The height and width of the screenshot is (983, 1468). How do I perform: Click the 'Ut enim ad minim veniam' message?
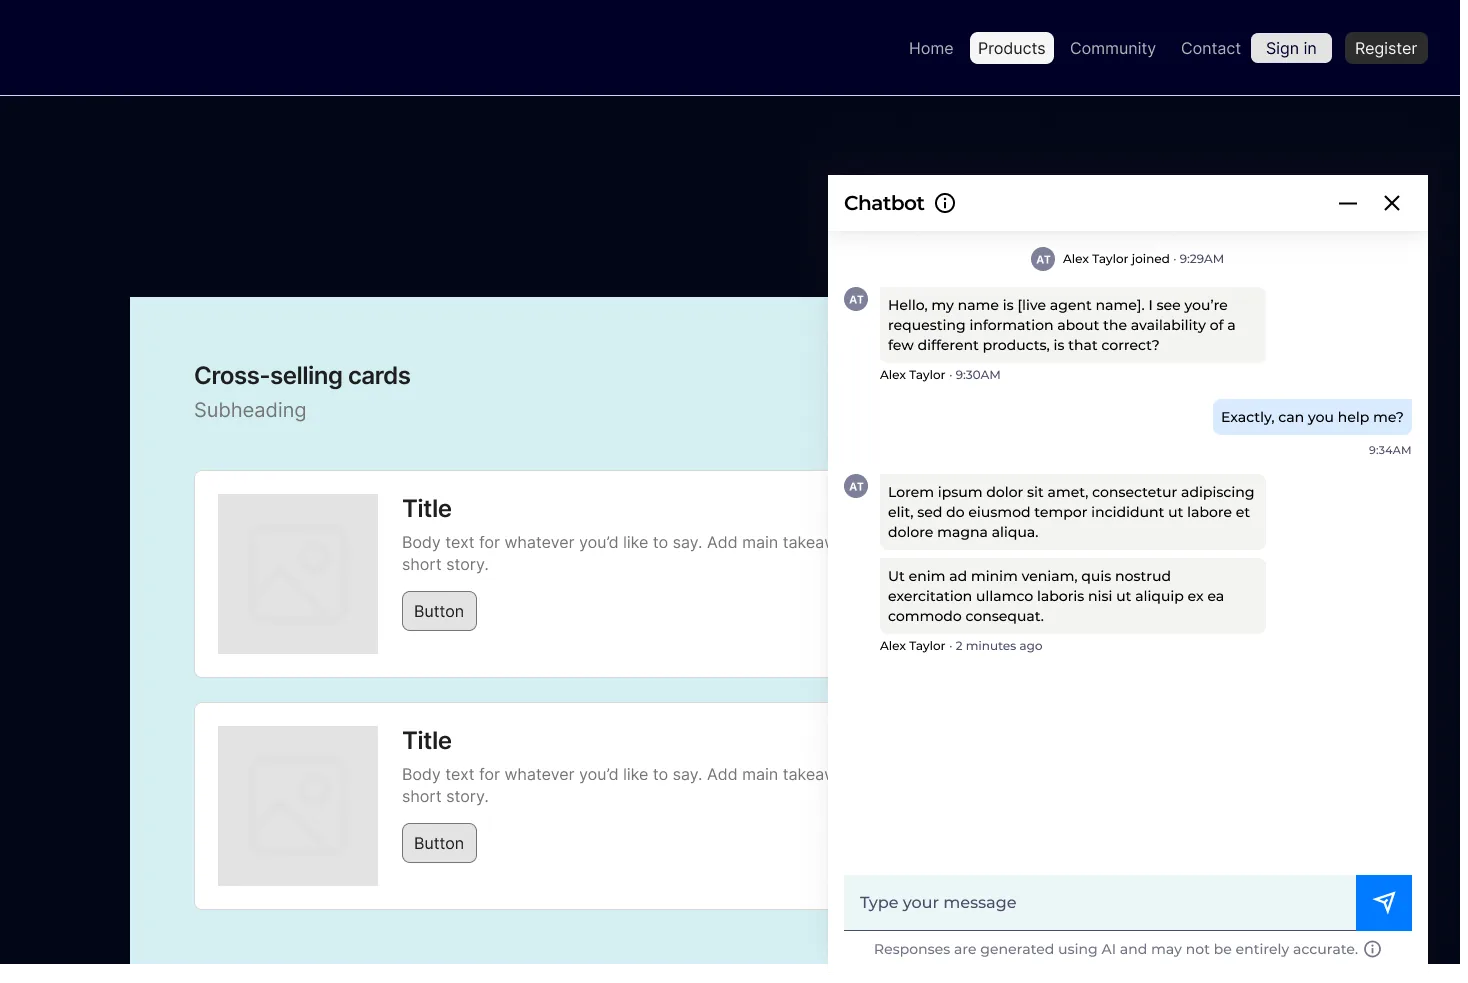coord(1073,596)
